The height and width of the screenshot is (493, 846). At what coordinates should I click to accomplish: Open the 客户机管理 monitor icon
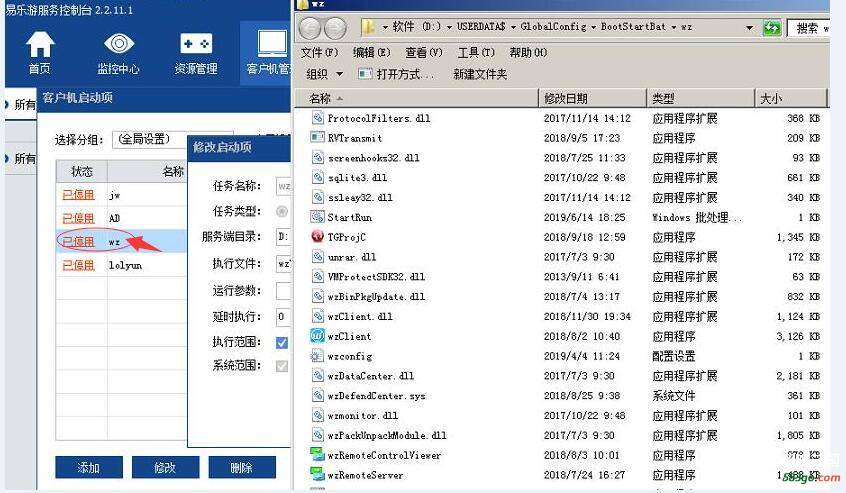(x=272, y=44)
